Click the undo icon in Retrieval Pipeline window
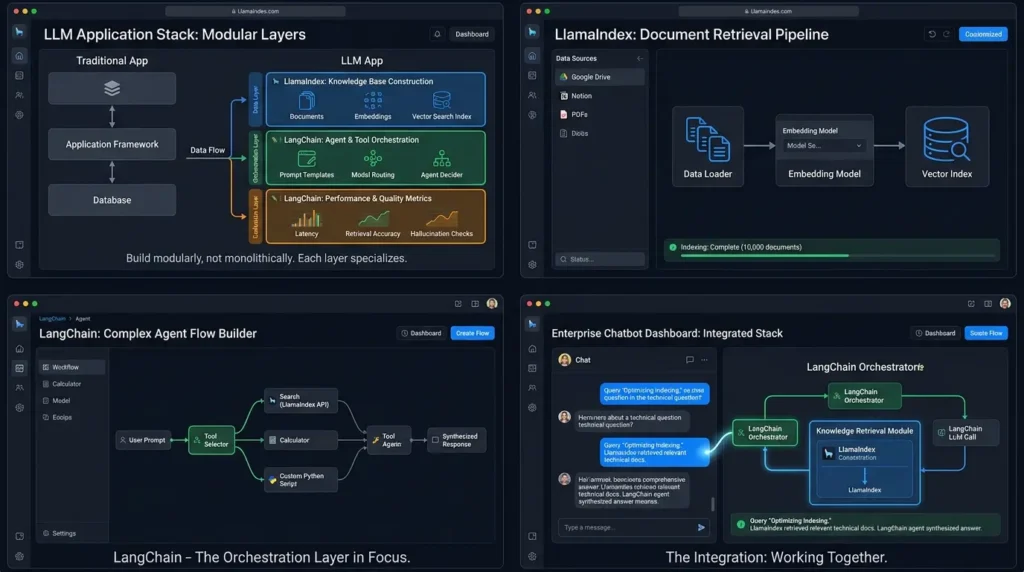 tap(932, 34)
